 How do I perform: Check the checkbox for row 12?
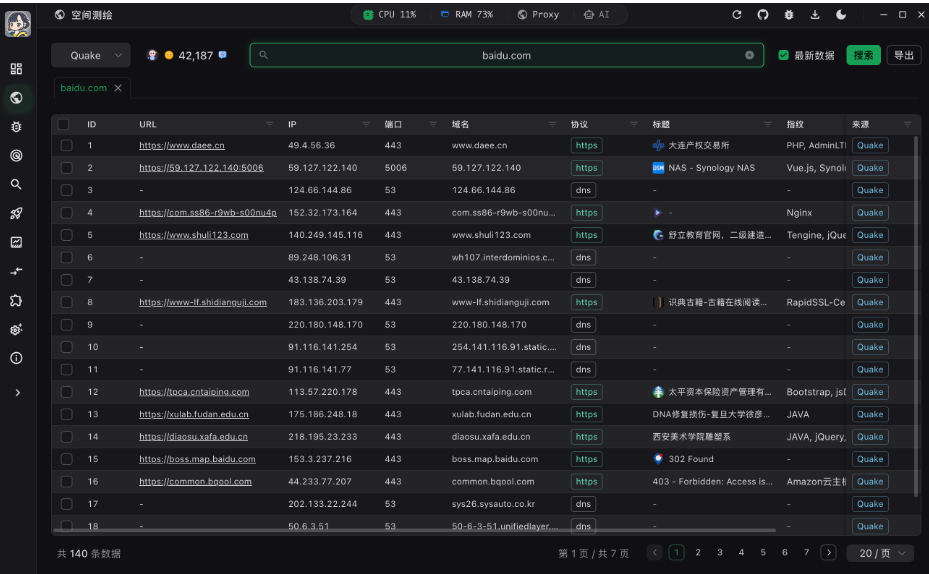point(66,392)
